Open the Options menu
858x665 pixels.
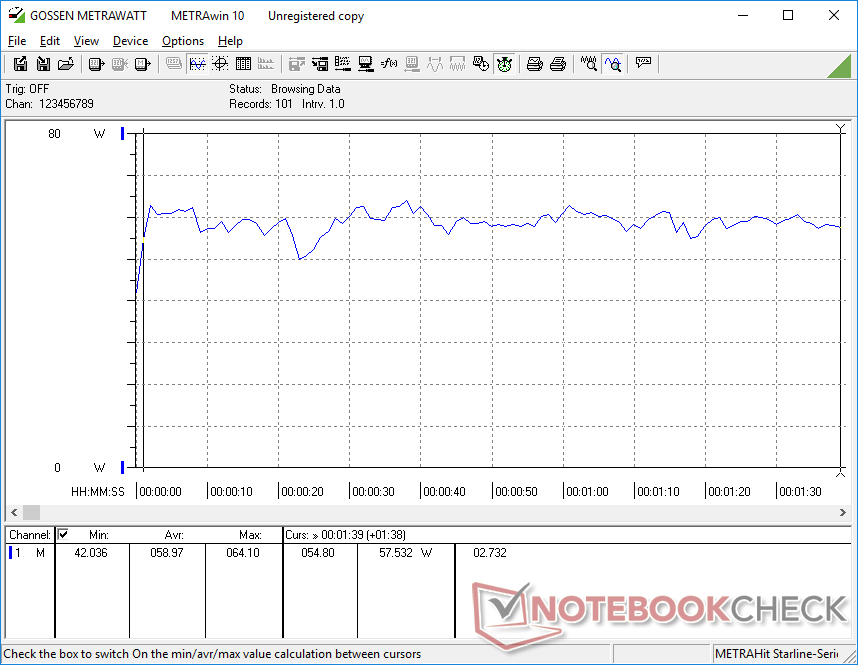coord(183,41)
